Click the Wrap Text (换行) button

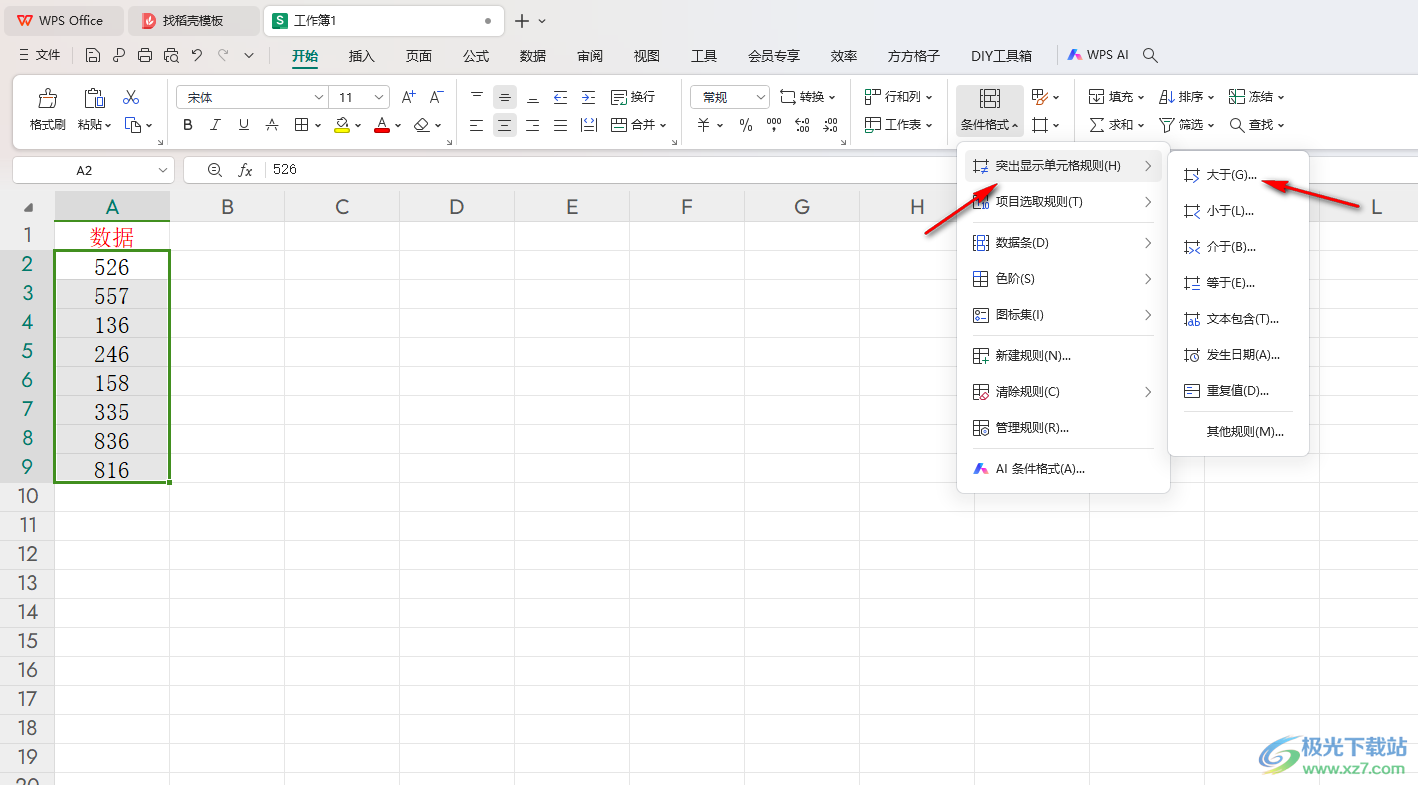click(633, 97)
